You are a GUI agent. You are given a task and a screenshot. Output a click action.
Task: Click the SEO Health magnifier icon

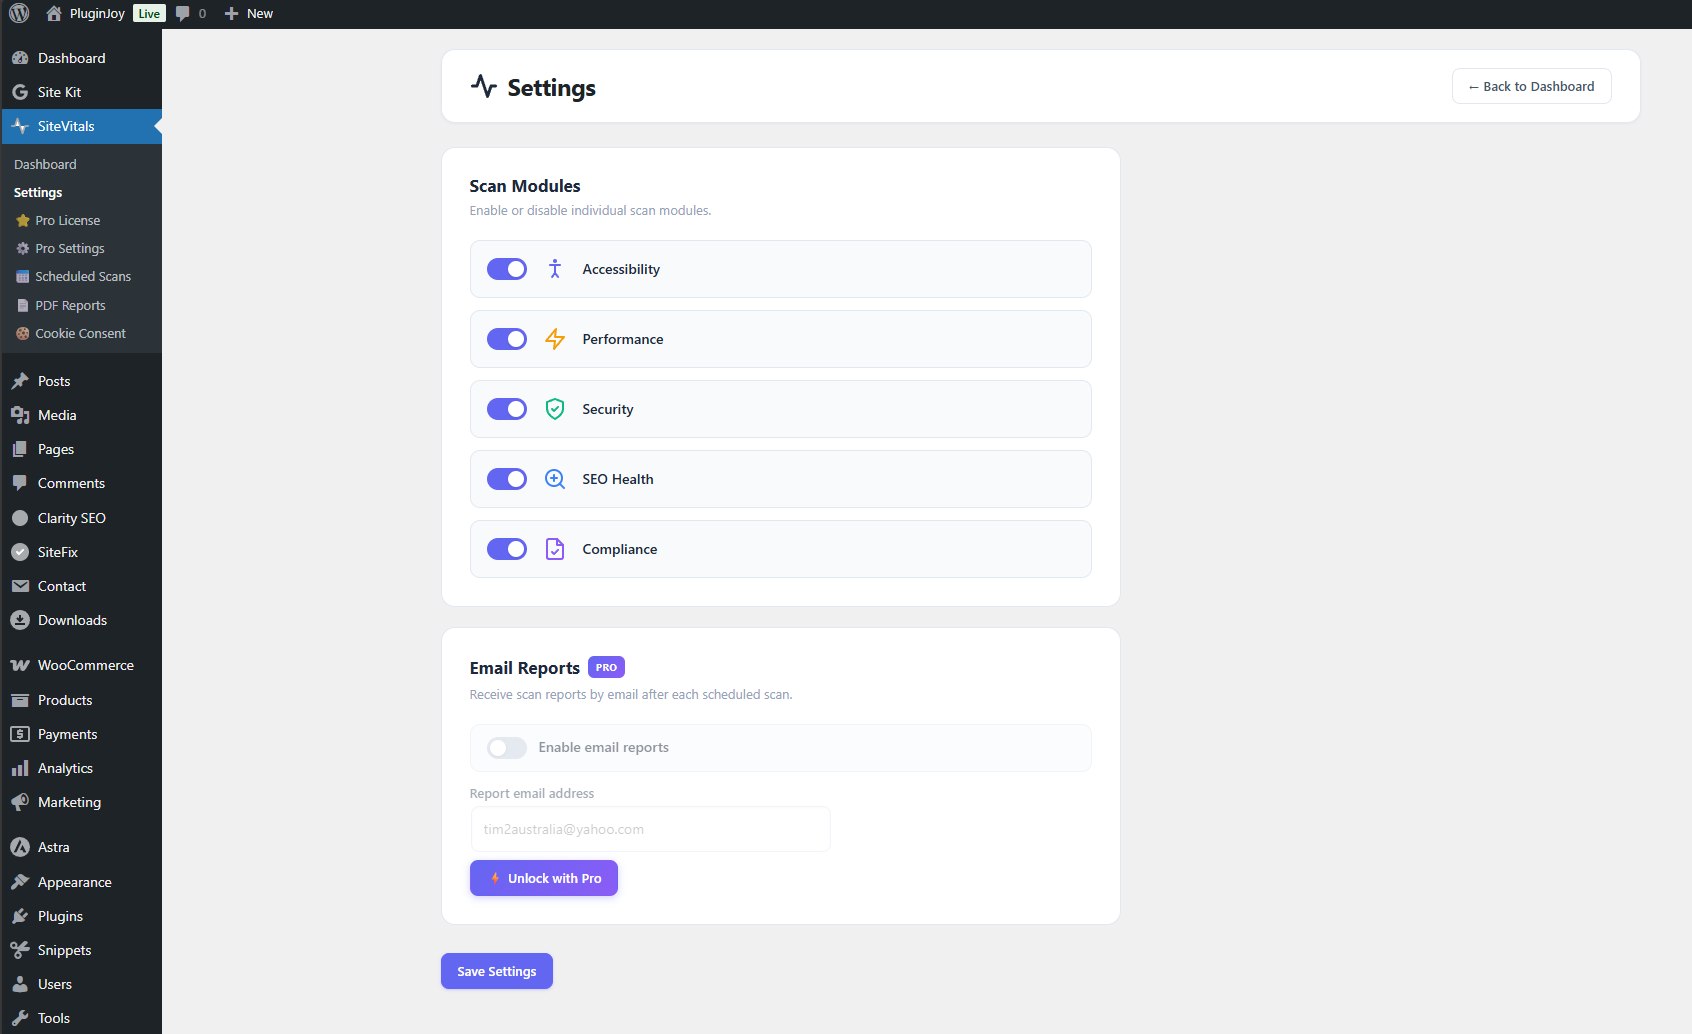(x=554, y=479)
